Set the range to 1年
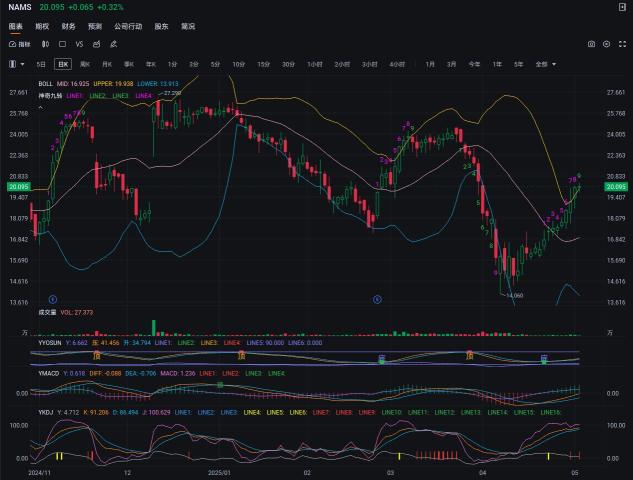This screenshot has width=633, height=480. (497, 64)
